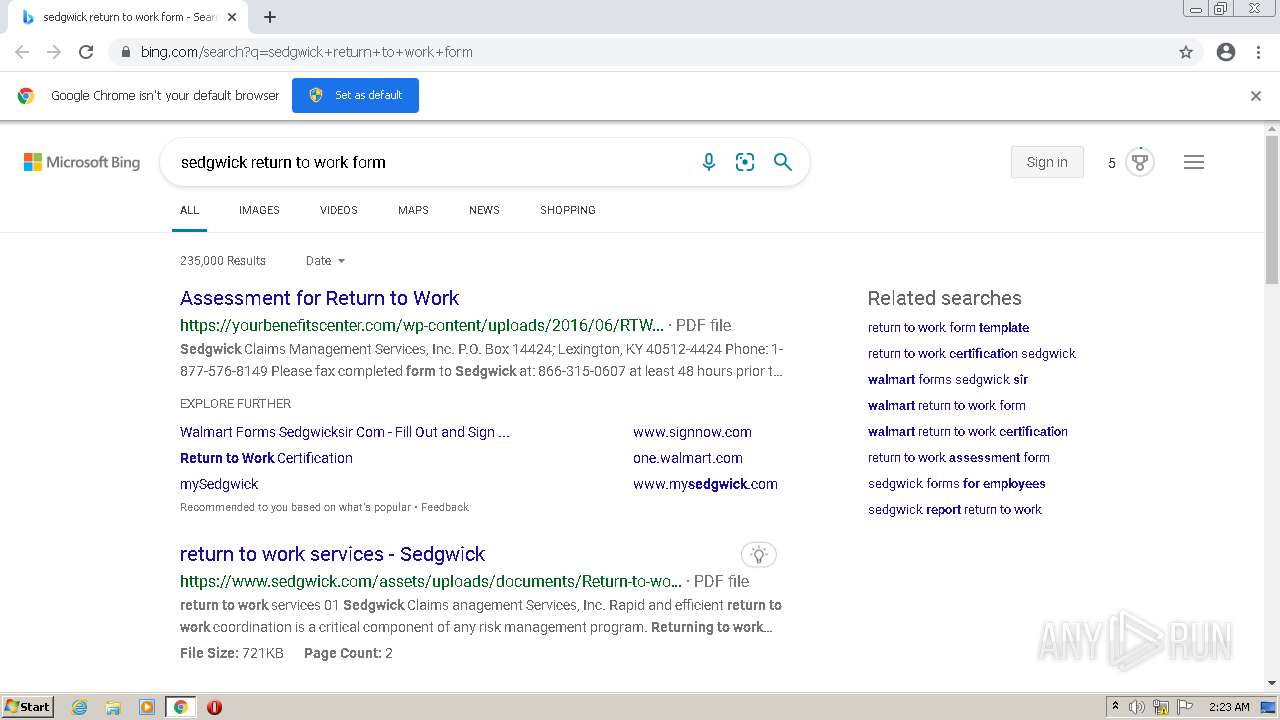Click the lightbulb insight icon by Sedgwick result
The height and width of the screenshot is (720, 1280).
click(759, 555)
